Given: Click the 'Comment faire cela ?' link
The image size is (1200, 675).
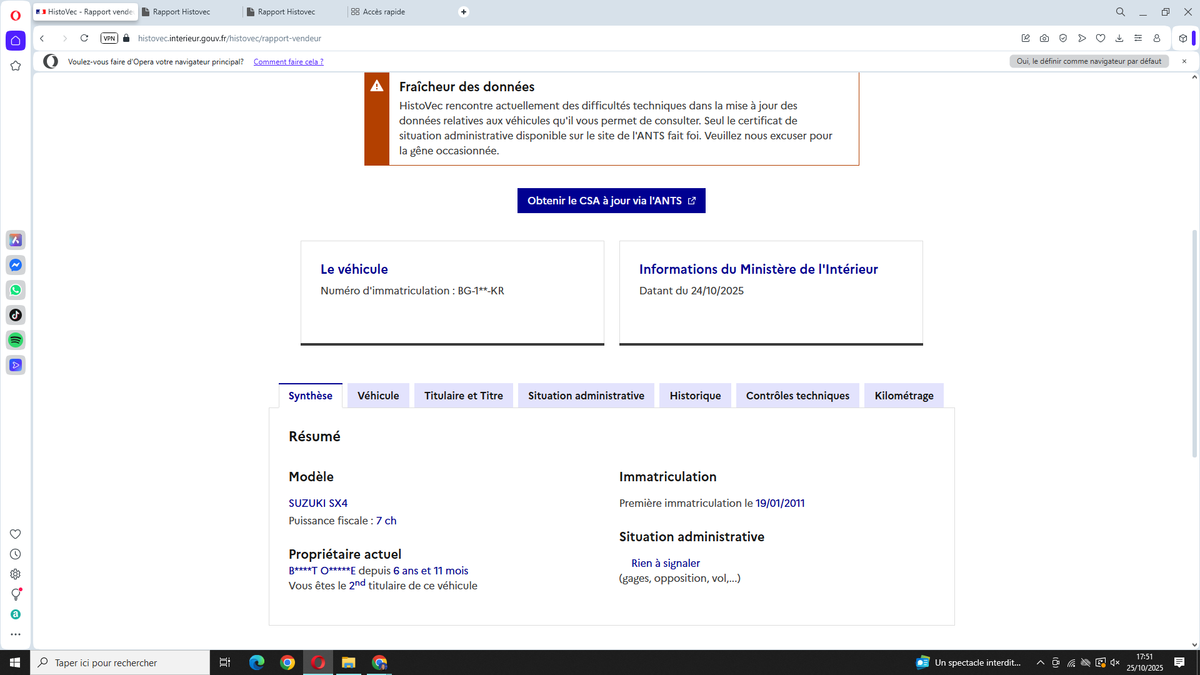Looking at the screenshot, I should [288, 61].
